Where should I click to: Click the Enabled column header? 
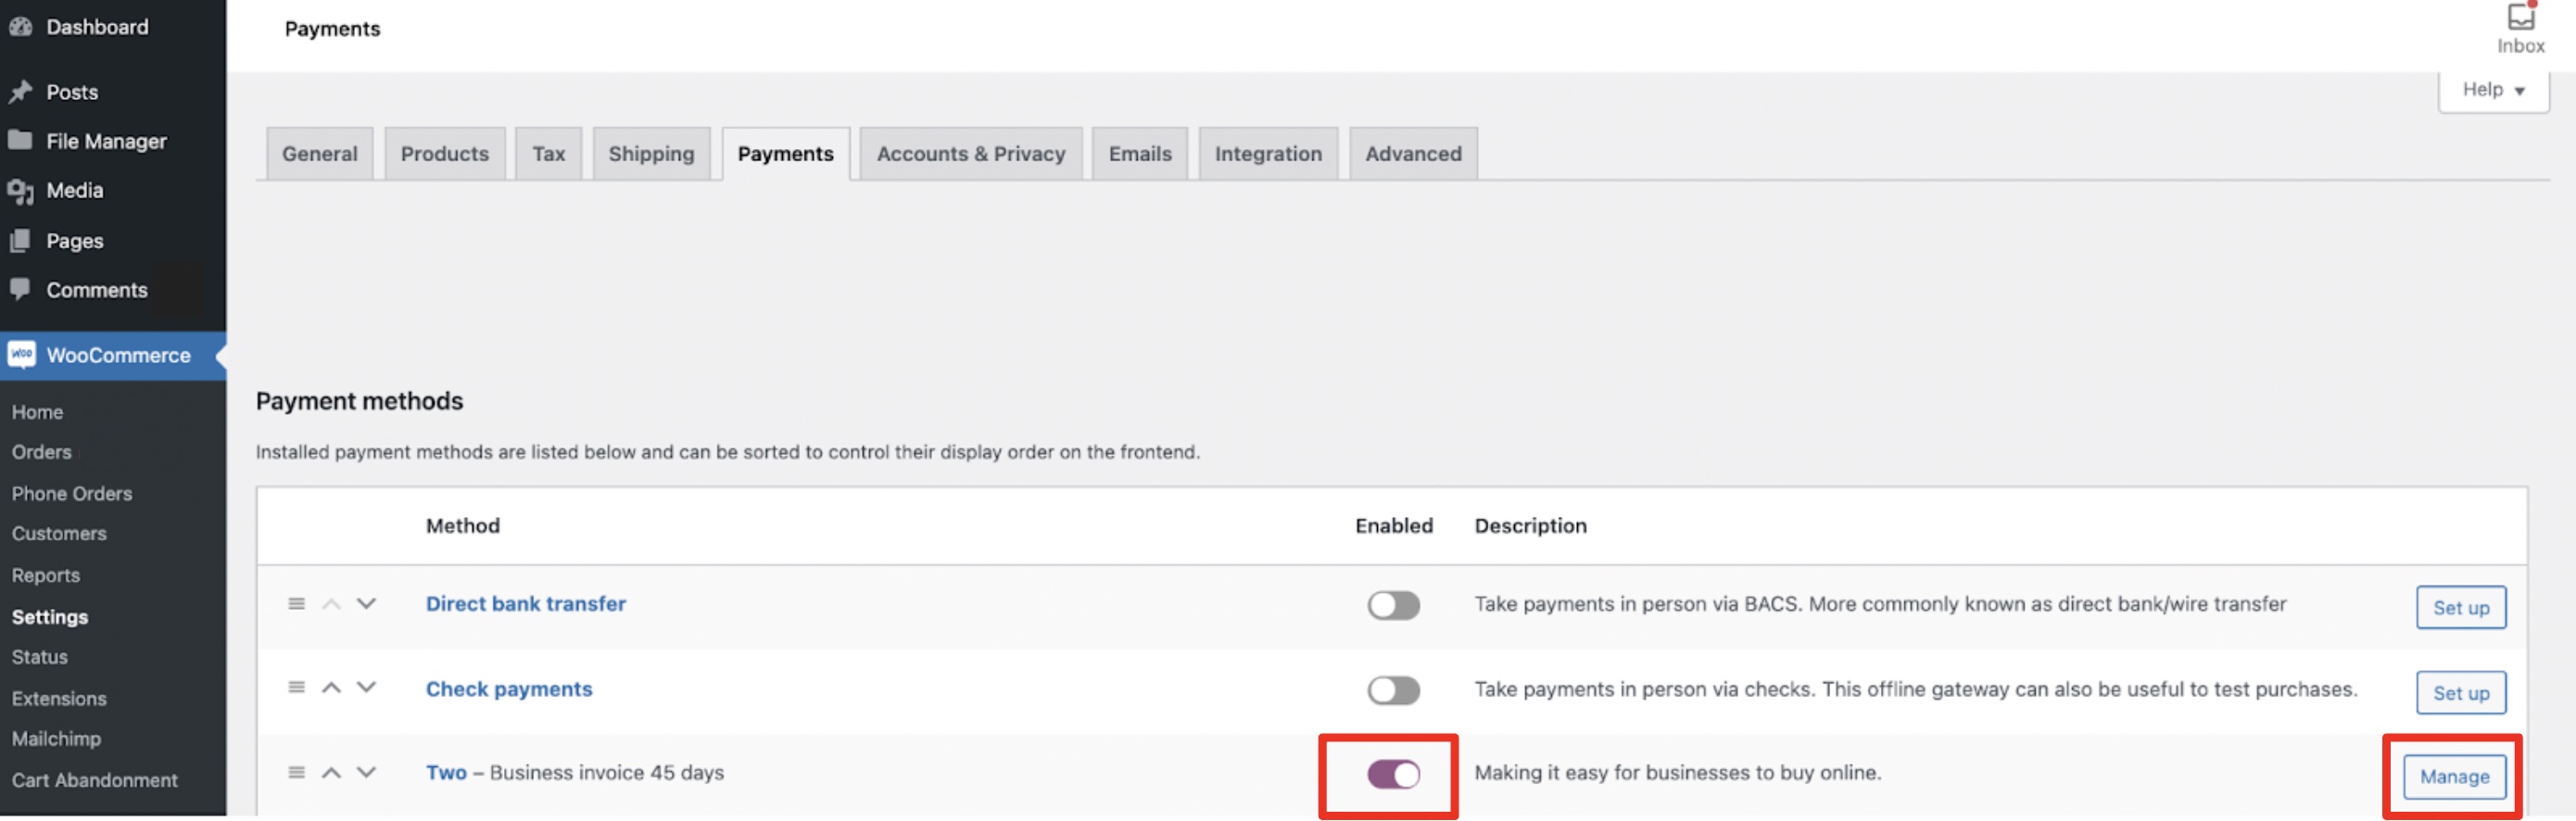1393,526
